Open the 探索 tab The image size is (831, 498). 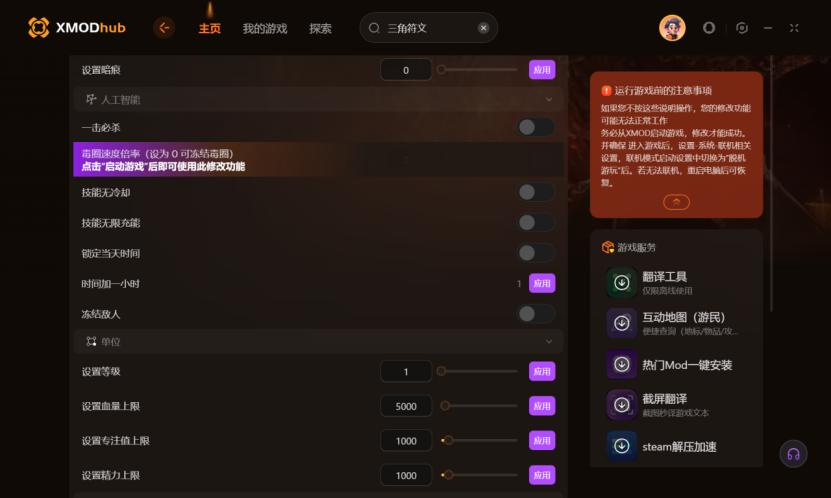click(320, 29)
